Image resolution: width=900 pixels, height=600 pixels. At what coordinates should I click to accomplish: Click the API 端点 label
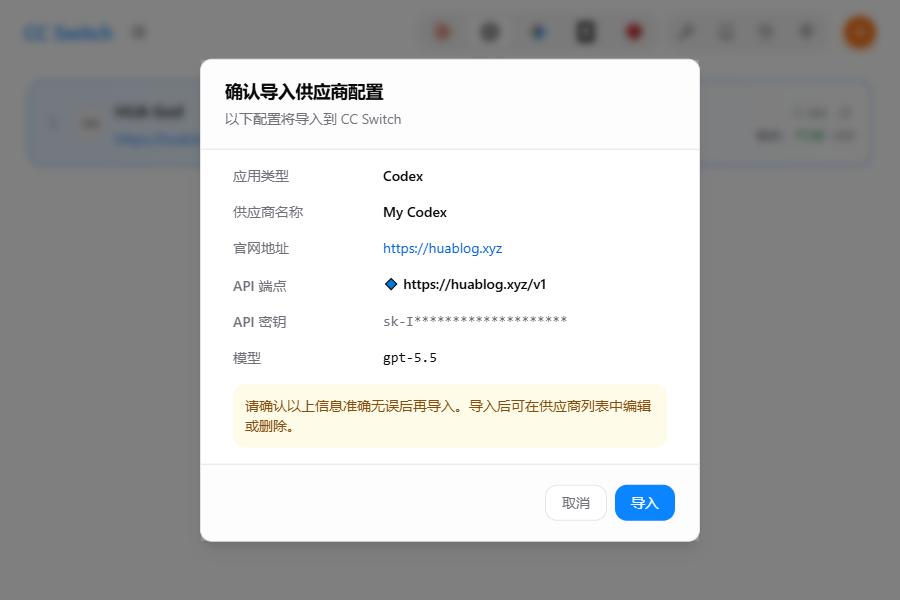point(259,286)
